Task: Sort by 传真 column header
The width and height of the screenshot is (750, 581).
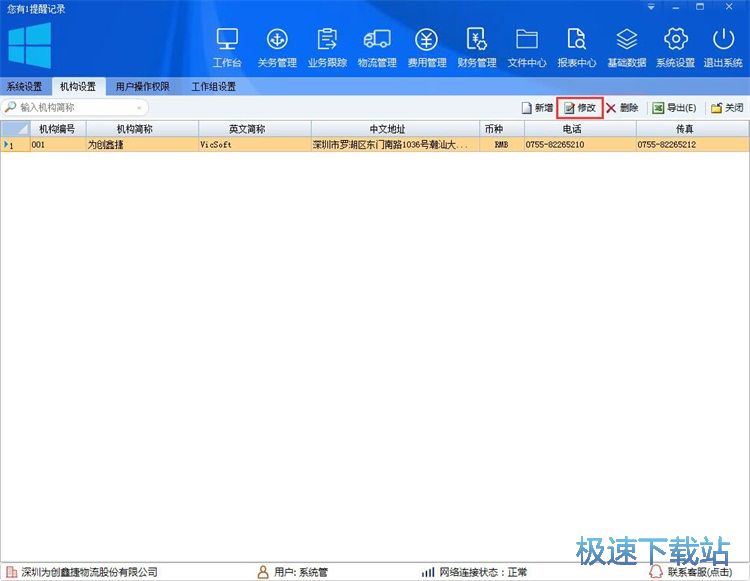Action: click(692, 129)
